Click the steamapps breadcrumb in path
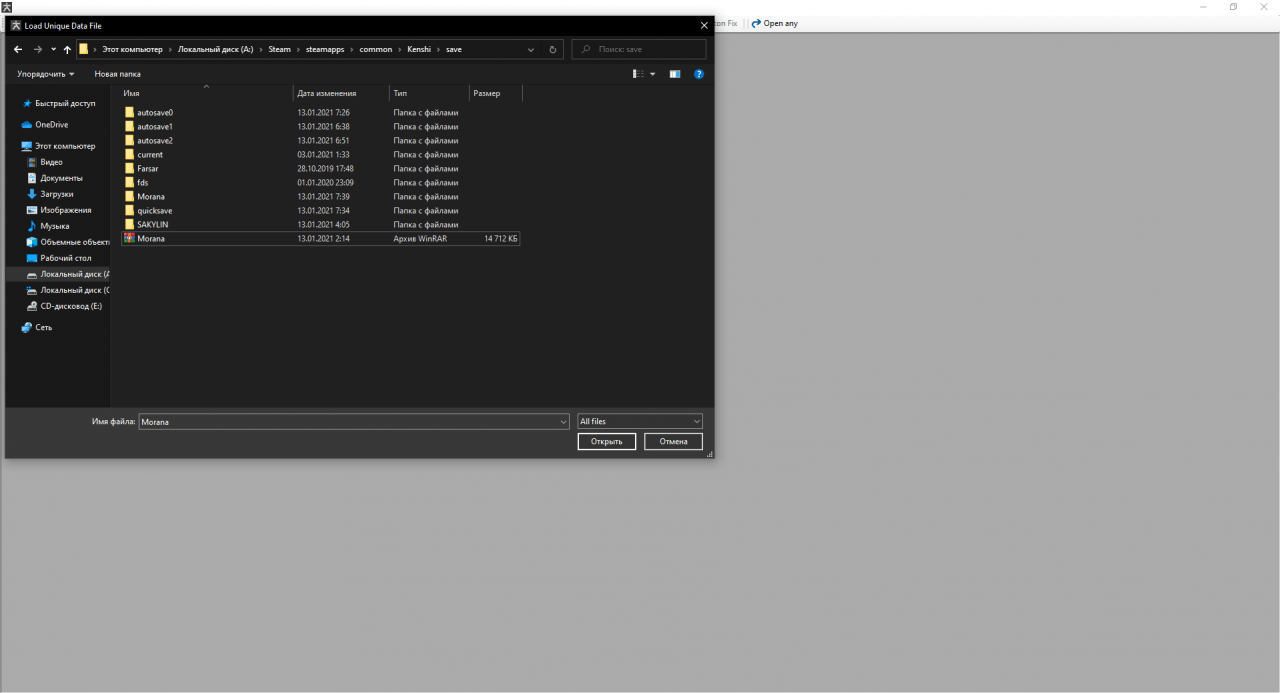This screenshot has width=1280, height=693. coord(324,48)
